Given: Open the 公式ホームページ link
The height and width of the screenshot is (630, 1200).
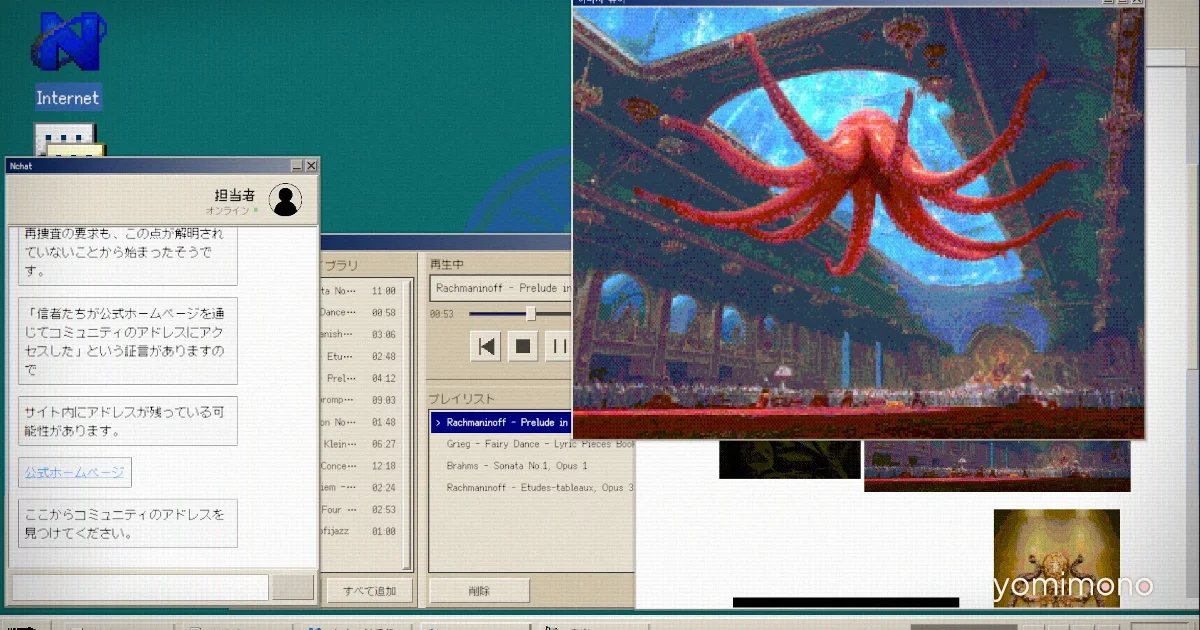Looking at the screenshot, I should (x=75, y=472).
